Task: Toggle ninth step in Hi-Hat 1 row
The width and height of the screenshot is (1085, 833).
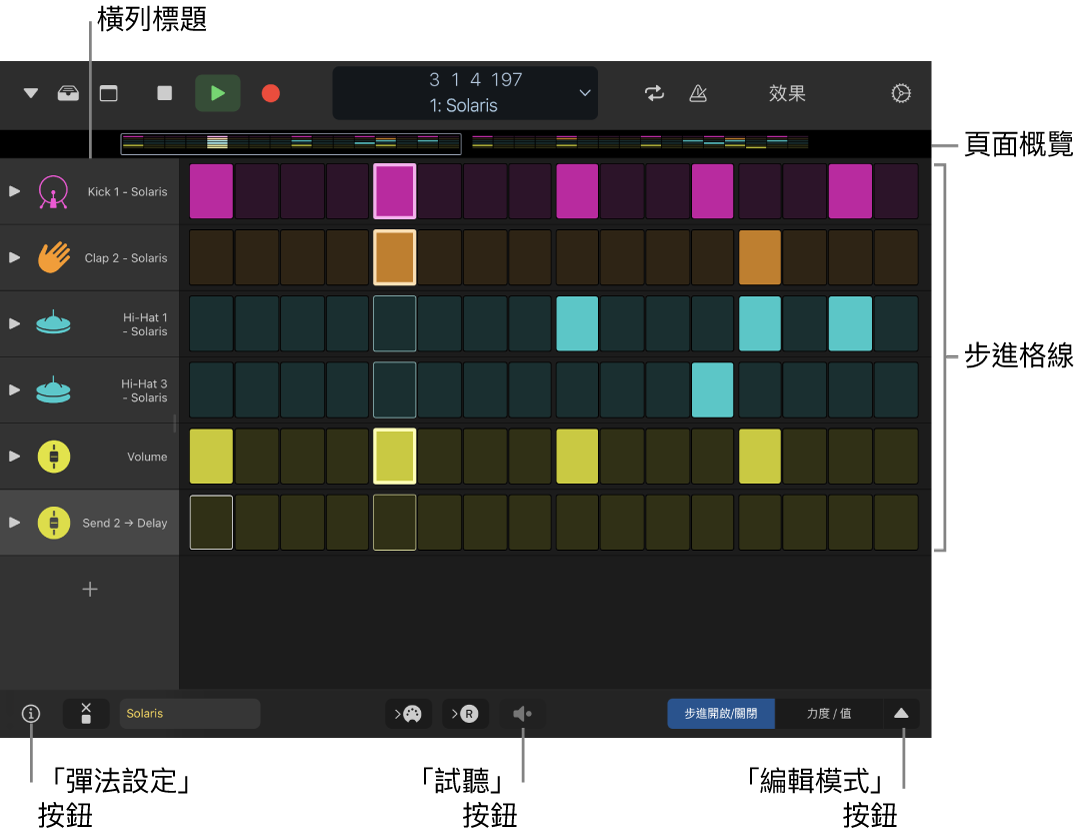Action: 577,324
